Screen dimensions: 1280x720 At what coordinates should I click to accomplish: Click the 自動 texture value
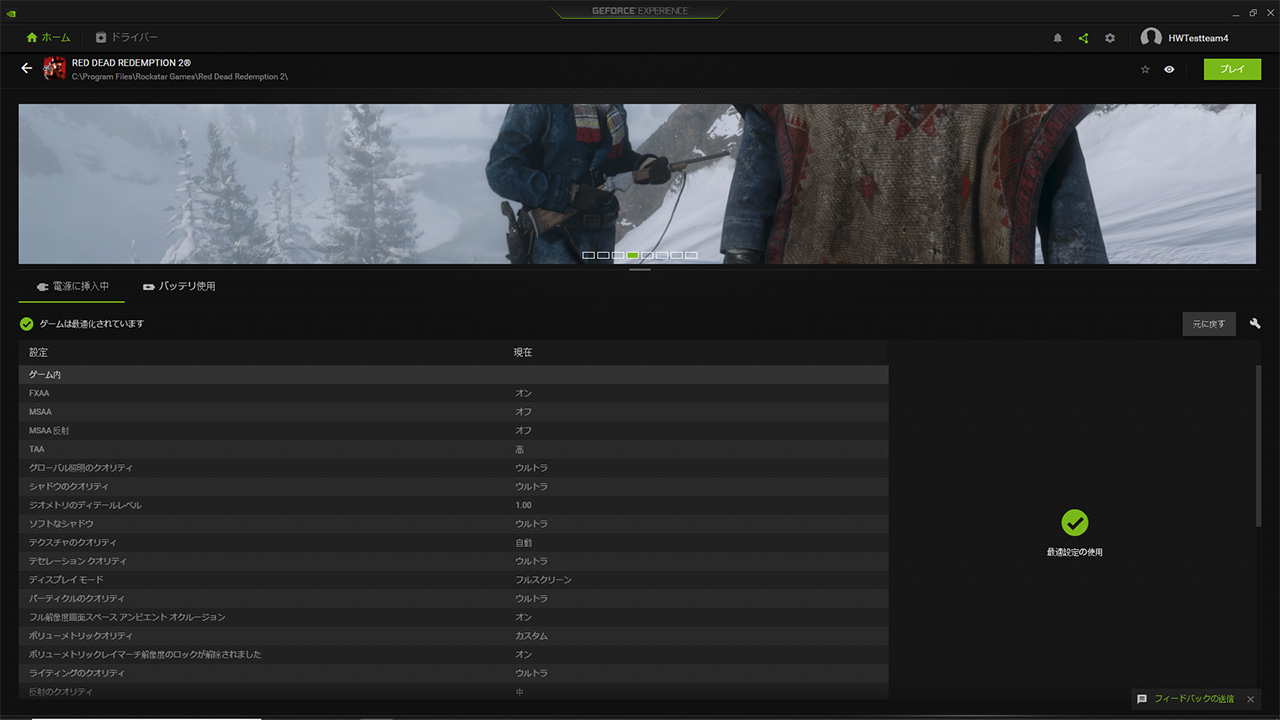(x=524, y=542)
